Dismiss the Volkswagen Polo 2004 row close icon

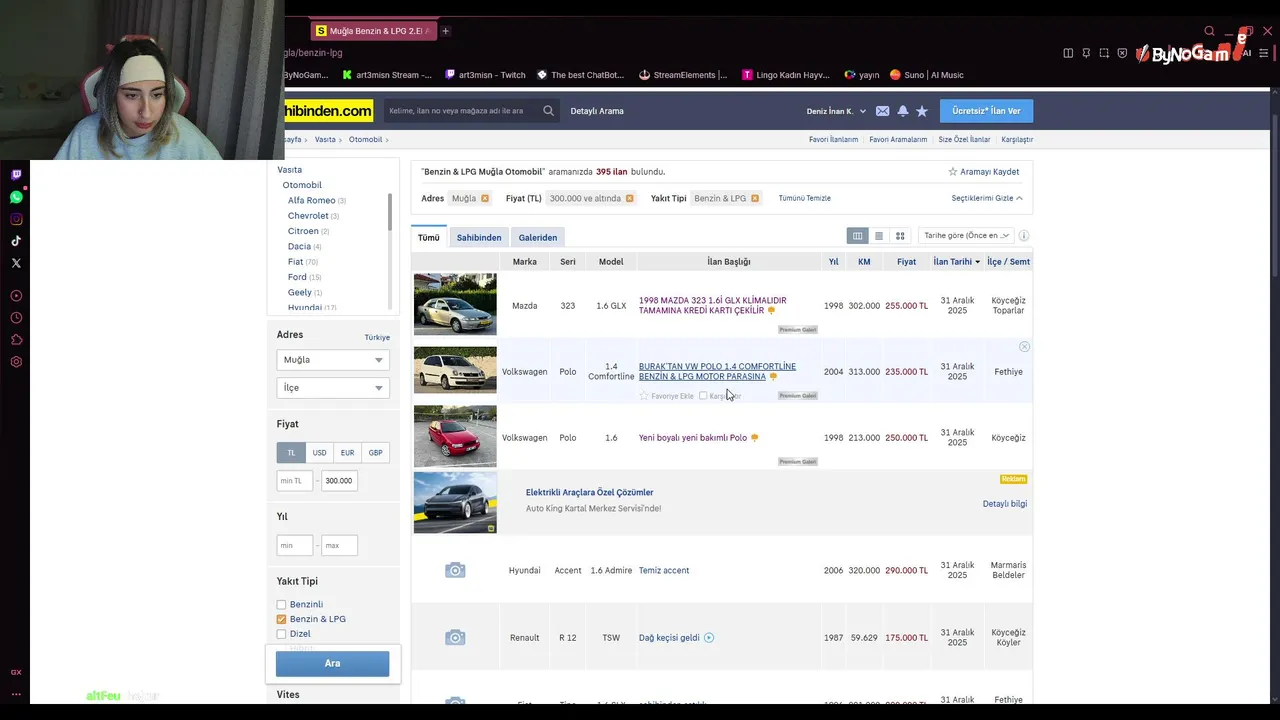click(1024, 347)
